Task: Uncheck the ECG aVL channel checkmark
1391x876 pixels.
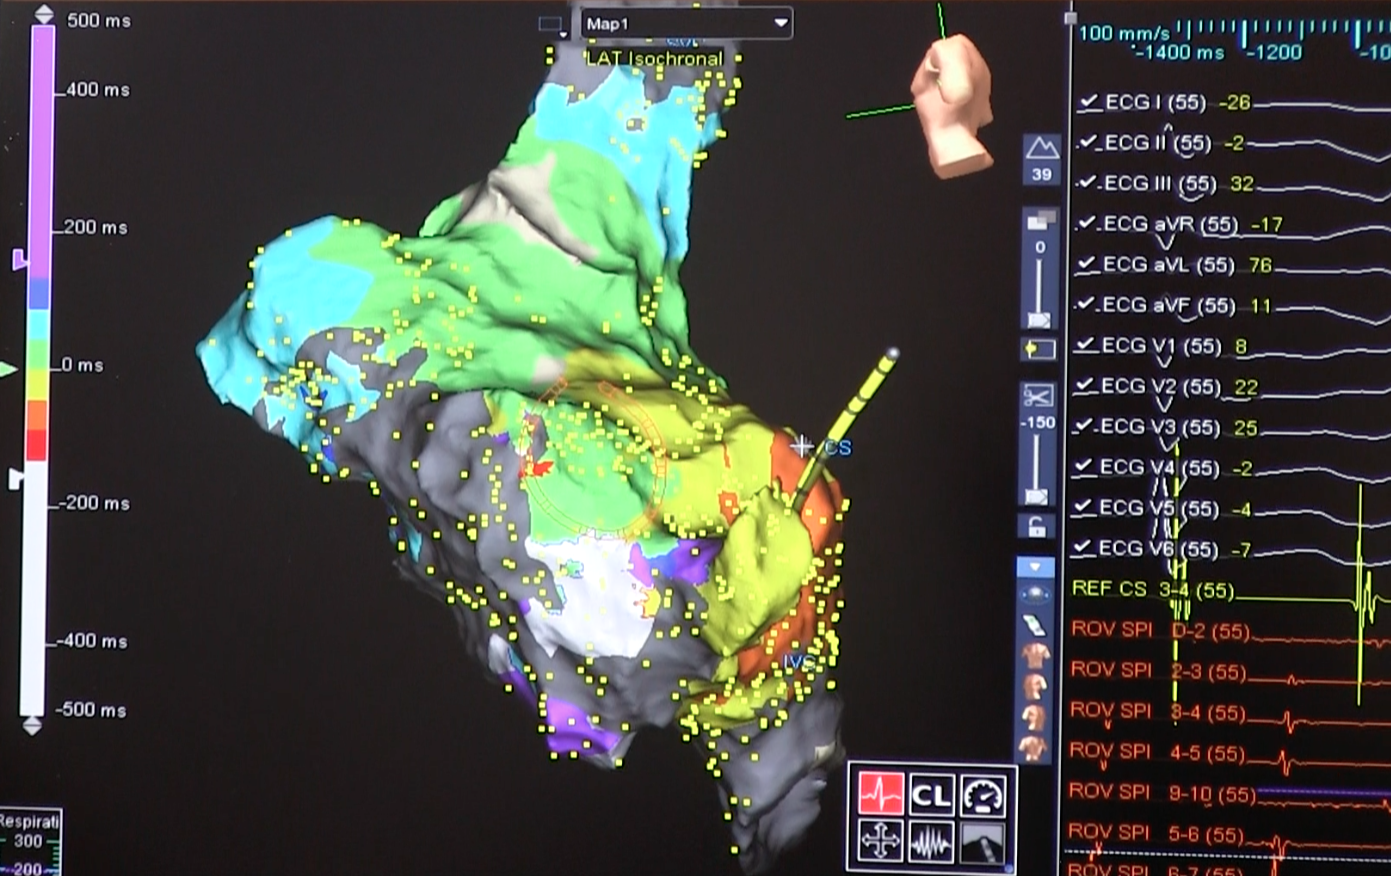Action: [1087, 264]
